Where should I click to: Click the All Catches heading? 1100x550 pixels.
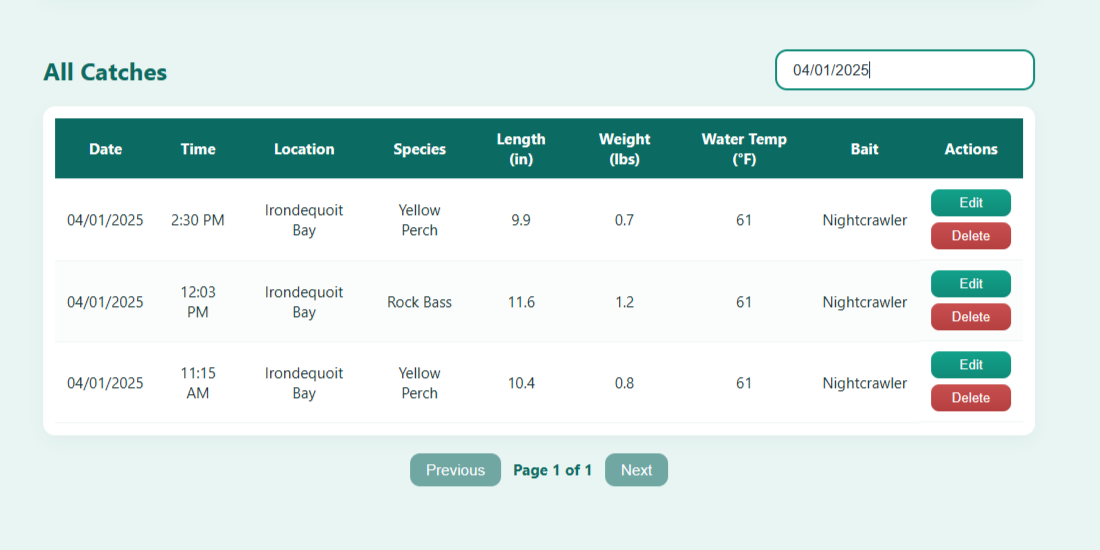point(105,72)
